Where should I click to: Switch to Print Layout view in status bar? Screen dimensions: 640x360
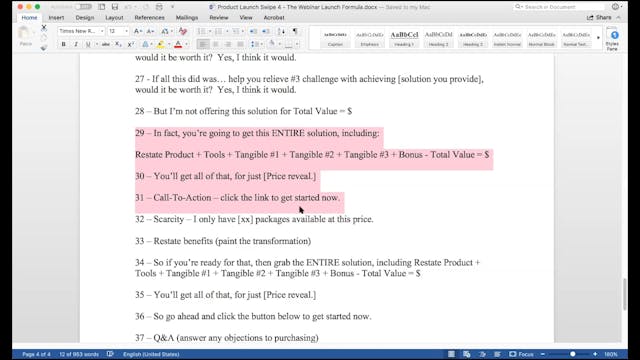[x=451, y=354]
